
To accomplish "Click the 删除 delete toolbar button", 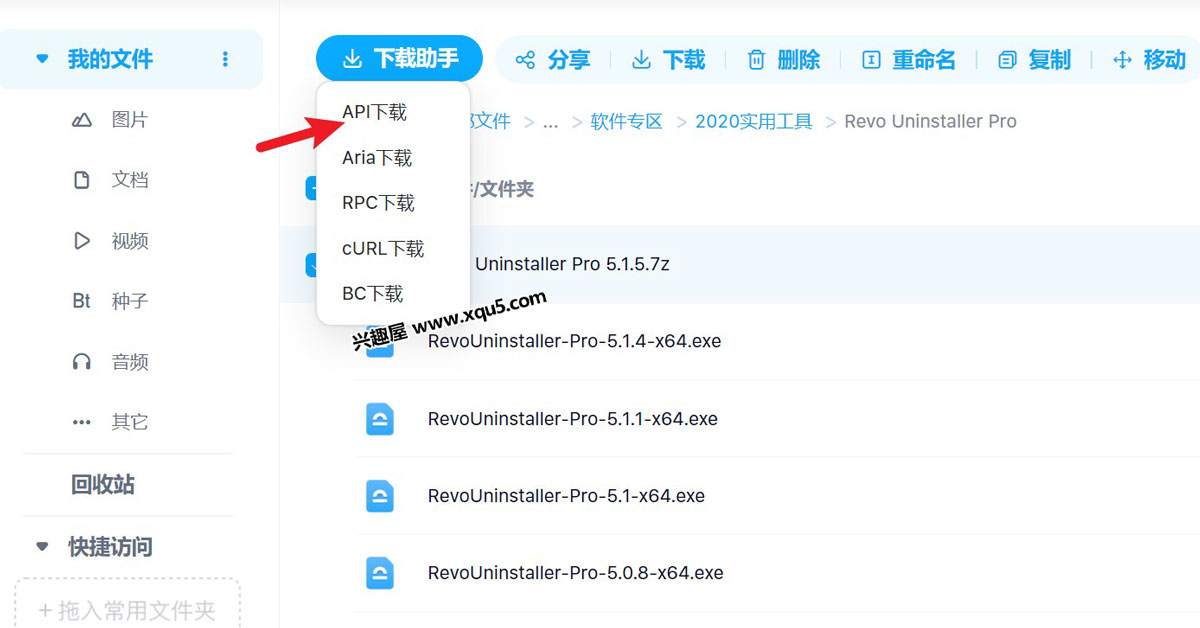I will click(784, 60).
